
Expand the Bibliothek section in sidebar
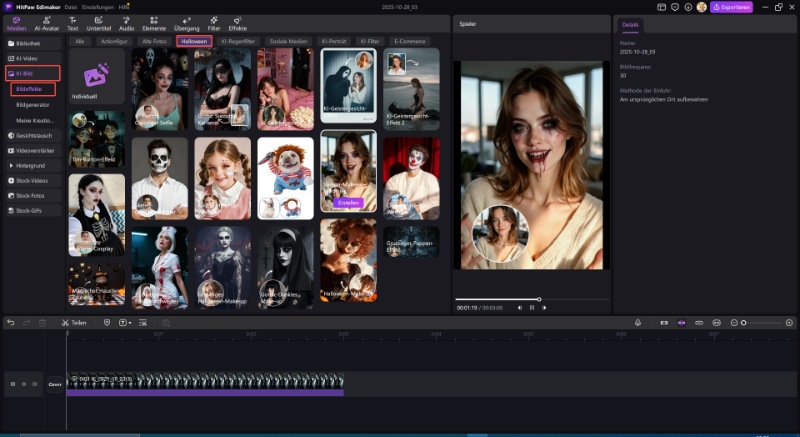[x=28, y=44]
